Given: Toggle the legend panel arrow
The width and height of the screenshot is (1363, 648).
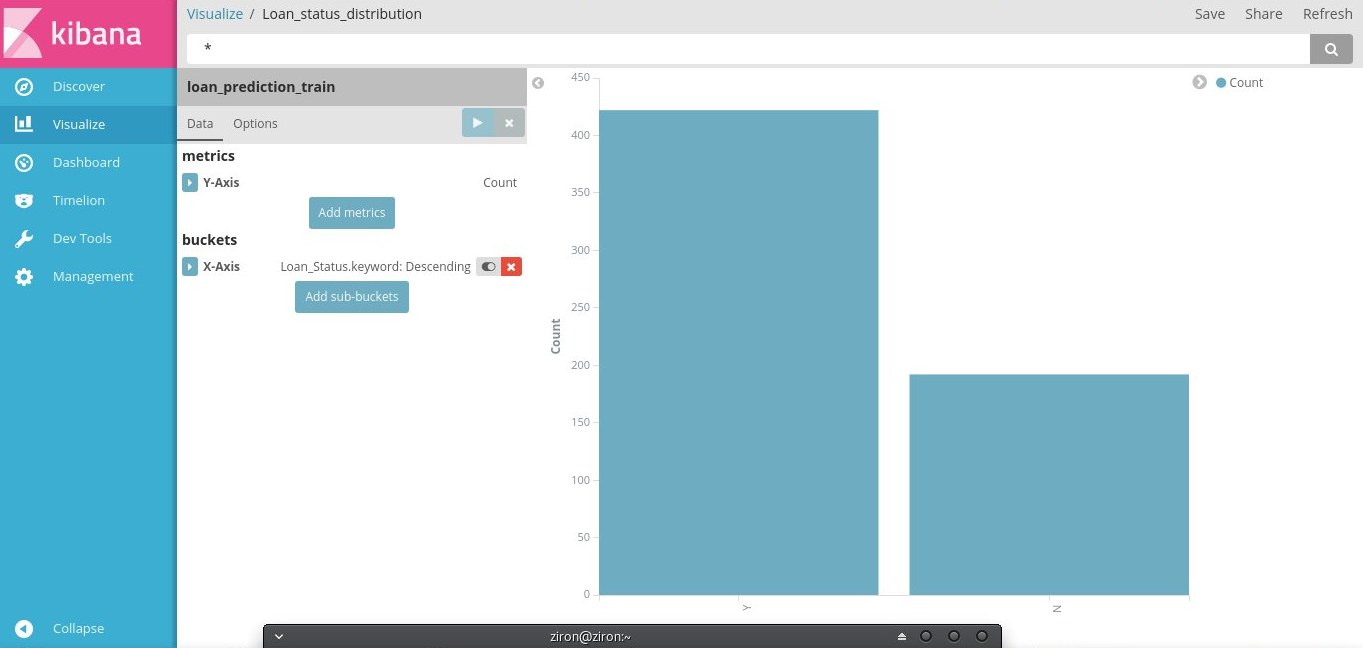Looking at the screenshot, I should coord(1200,82).
